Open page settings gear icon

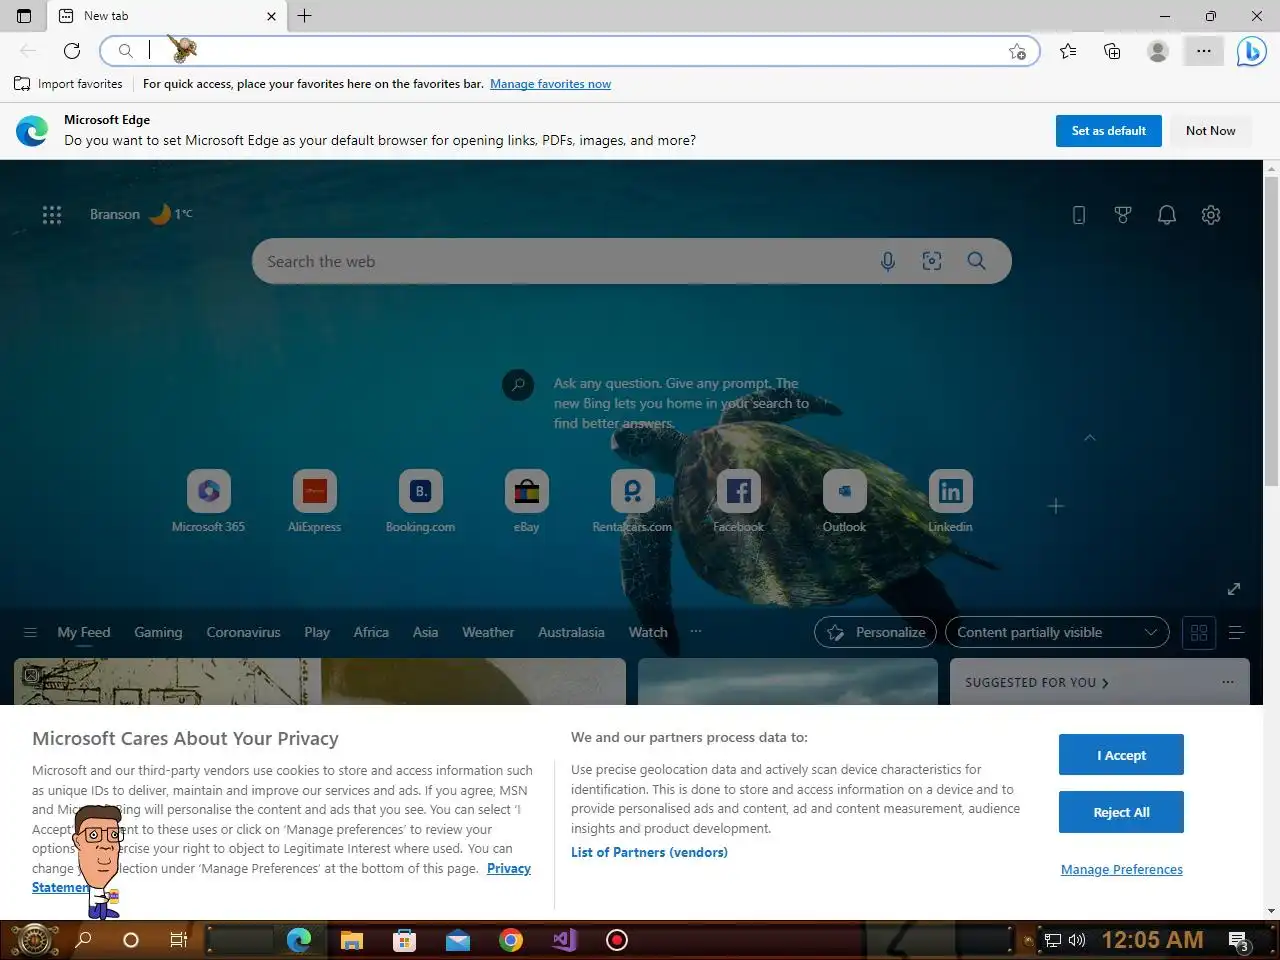click(1211, 215)
